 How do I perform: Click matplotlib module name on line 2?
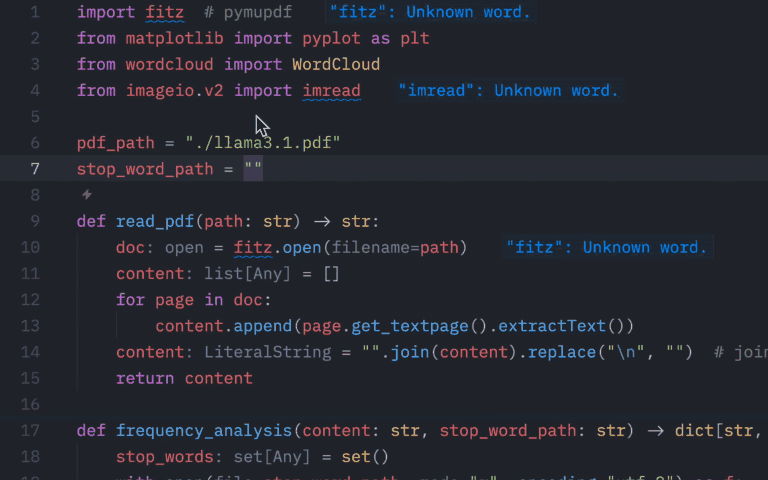pos(174,38)
